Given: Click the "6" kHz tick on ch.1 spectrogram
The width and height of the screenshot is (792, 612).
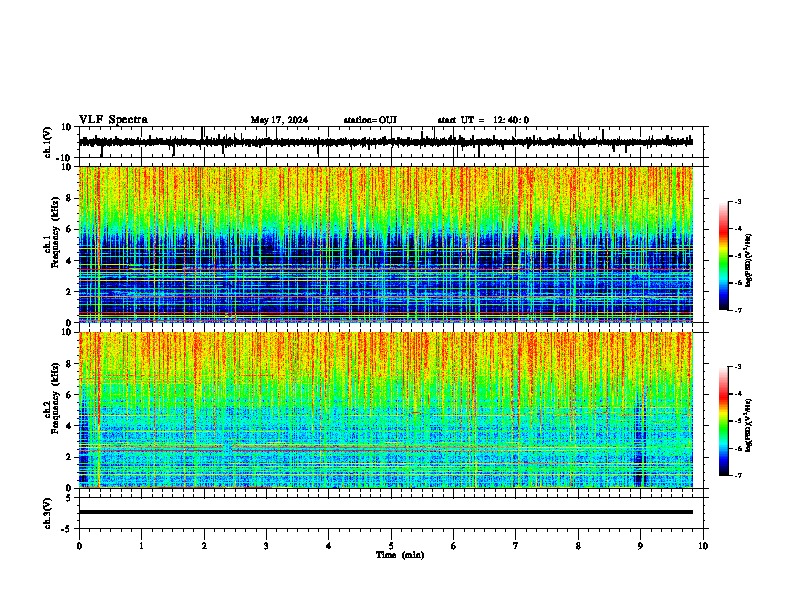Looking at the screenshot, I should (69, 229).
